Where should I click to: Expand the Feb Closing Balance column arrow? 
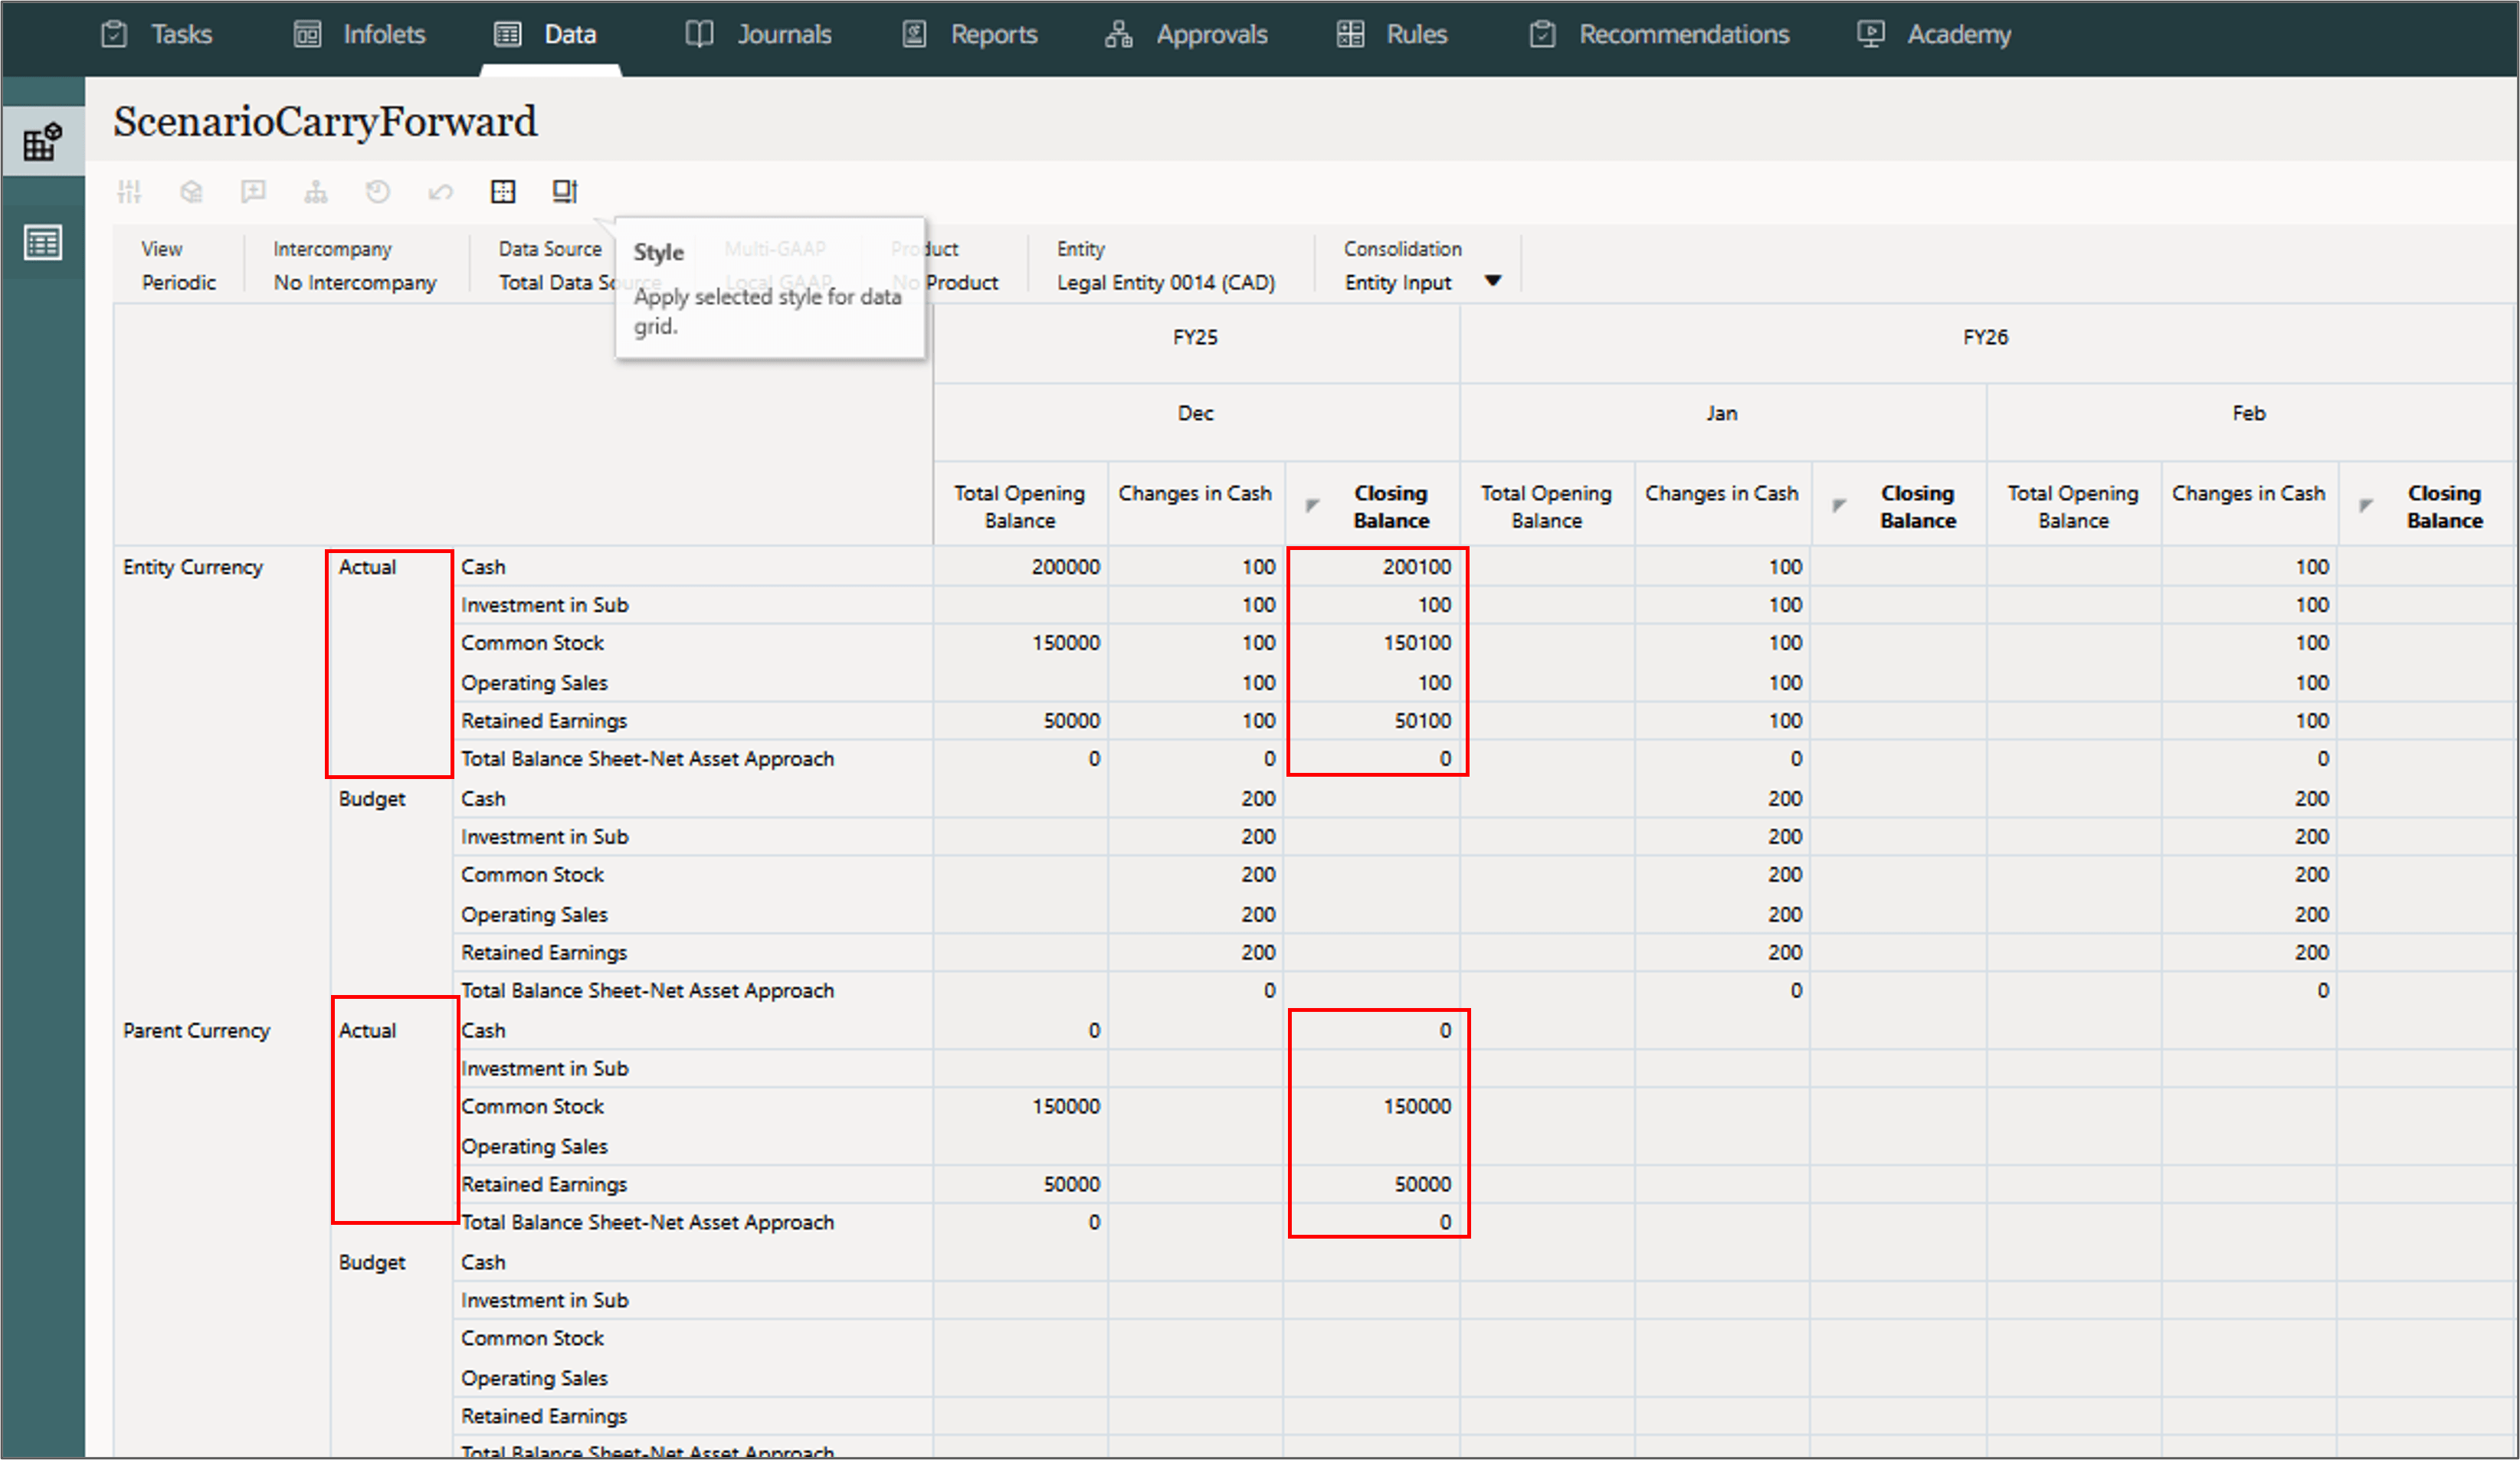[2365, 505]
